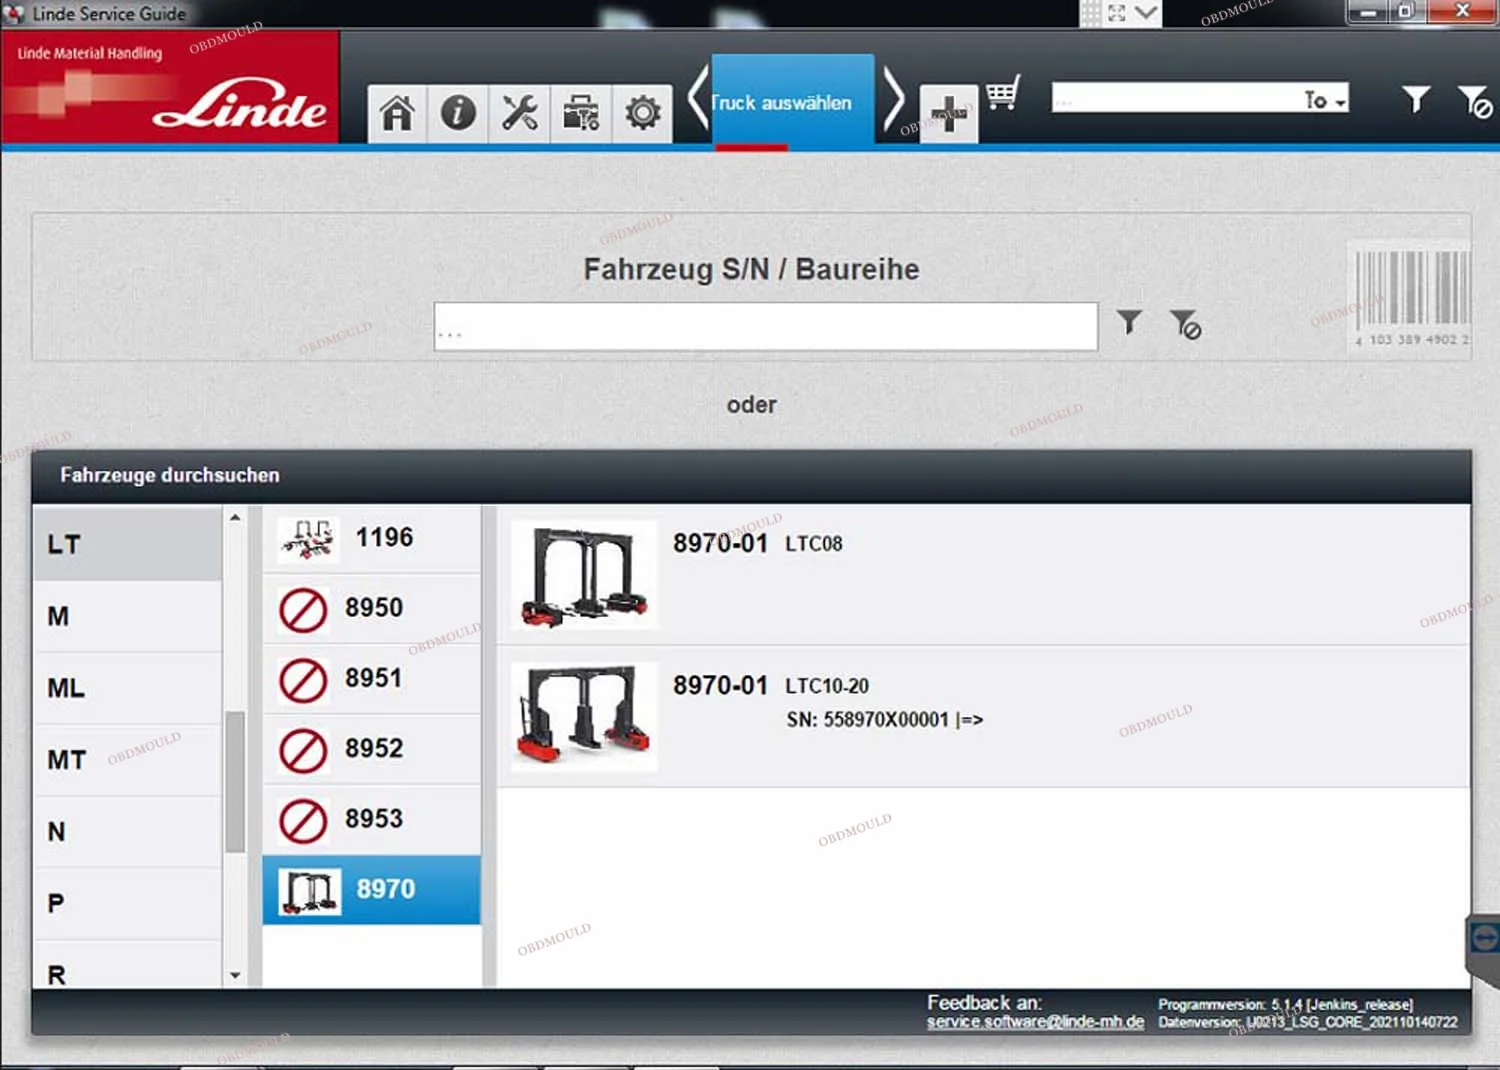Open the title bar grid icon
This screenshot has height=1070, width=1500.
1091,13
